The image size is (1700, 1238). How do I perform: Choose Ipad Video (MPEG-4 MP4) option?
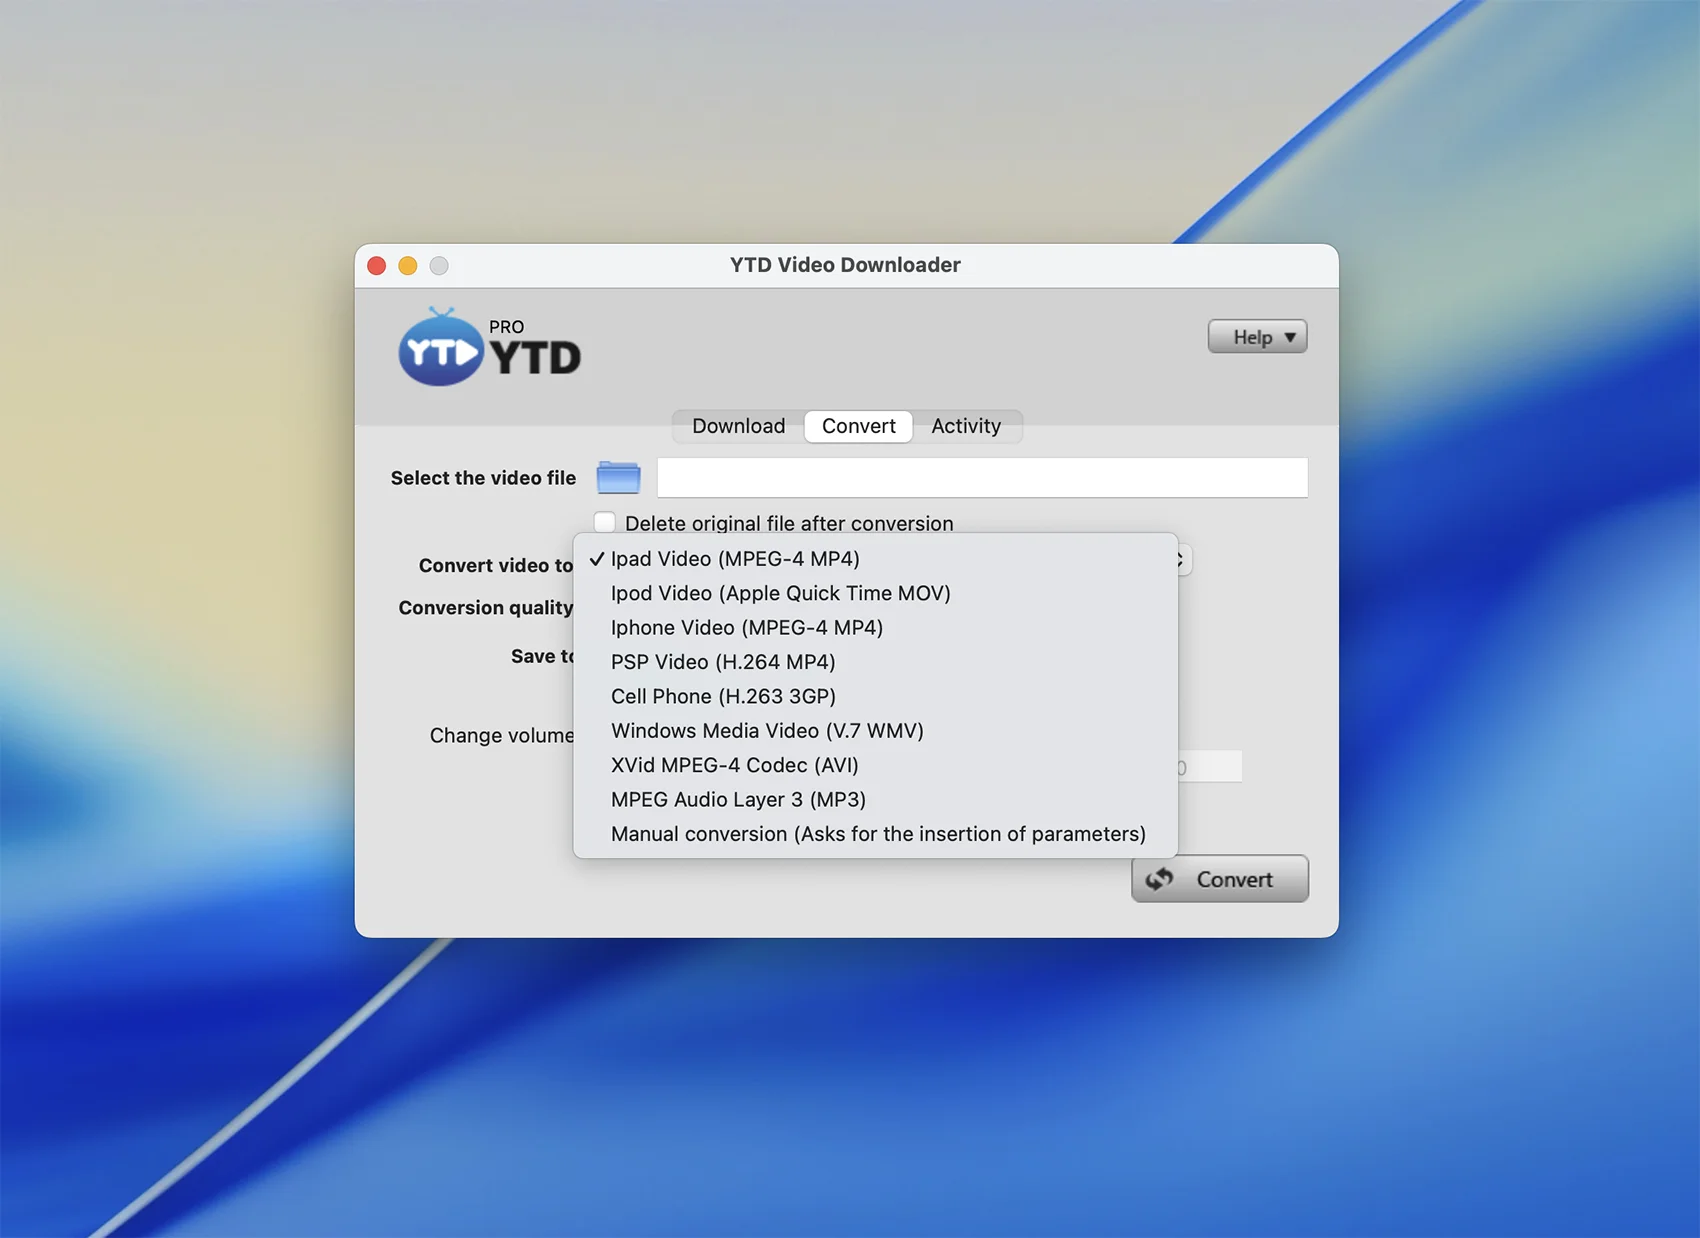pyautogui.click(x=735, y=559)
